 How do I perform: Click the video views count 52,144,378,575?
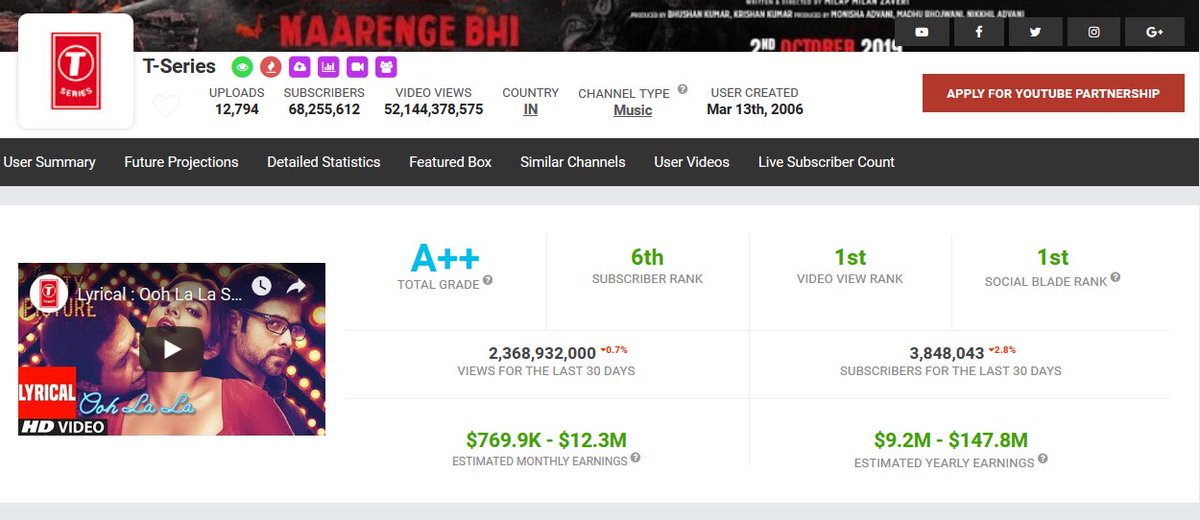pyautogui.click(x=434, y=109)
